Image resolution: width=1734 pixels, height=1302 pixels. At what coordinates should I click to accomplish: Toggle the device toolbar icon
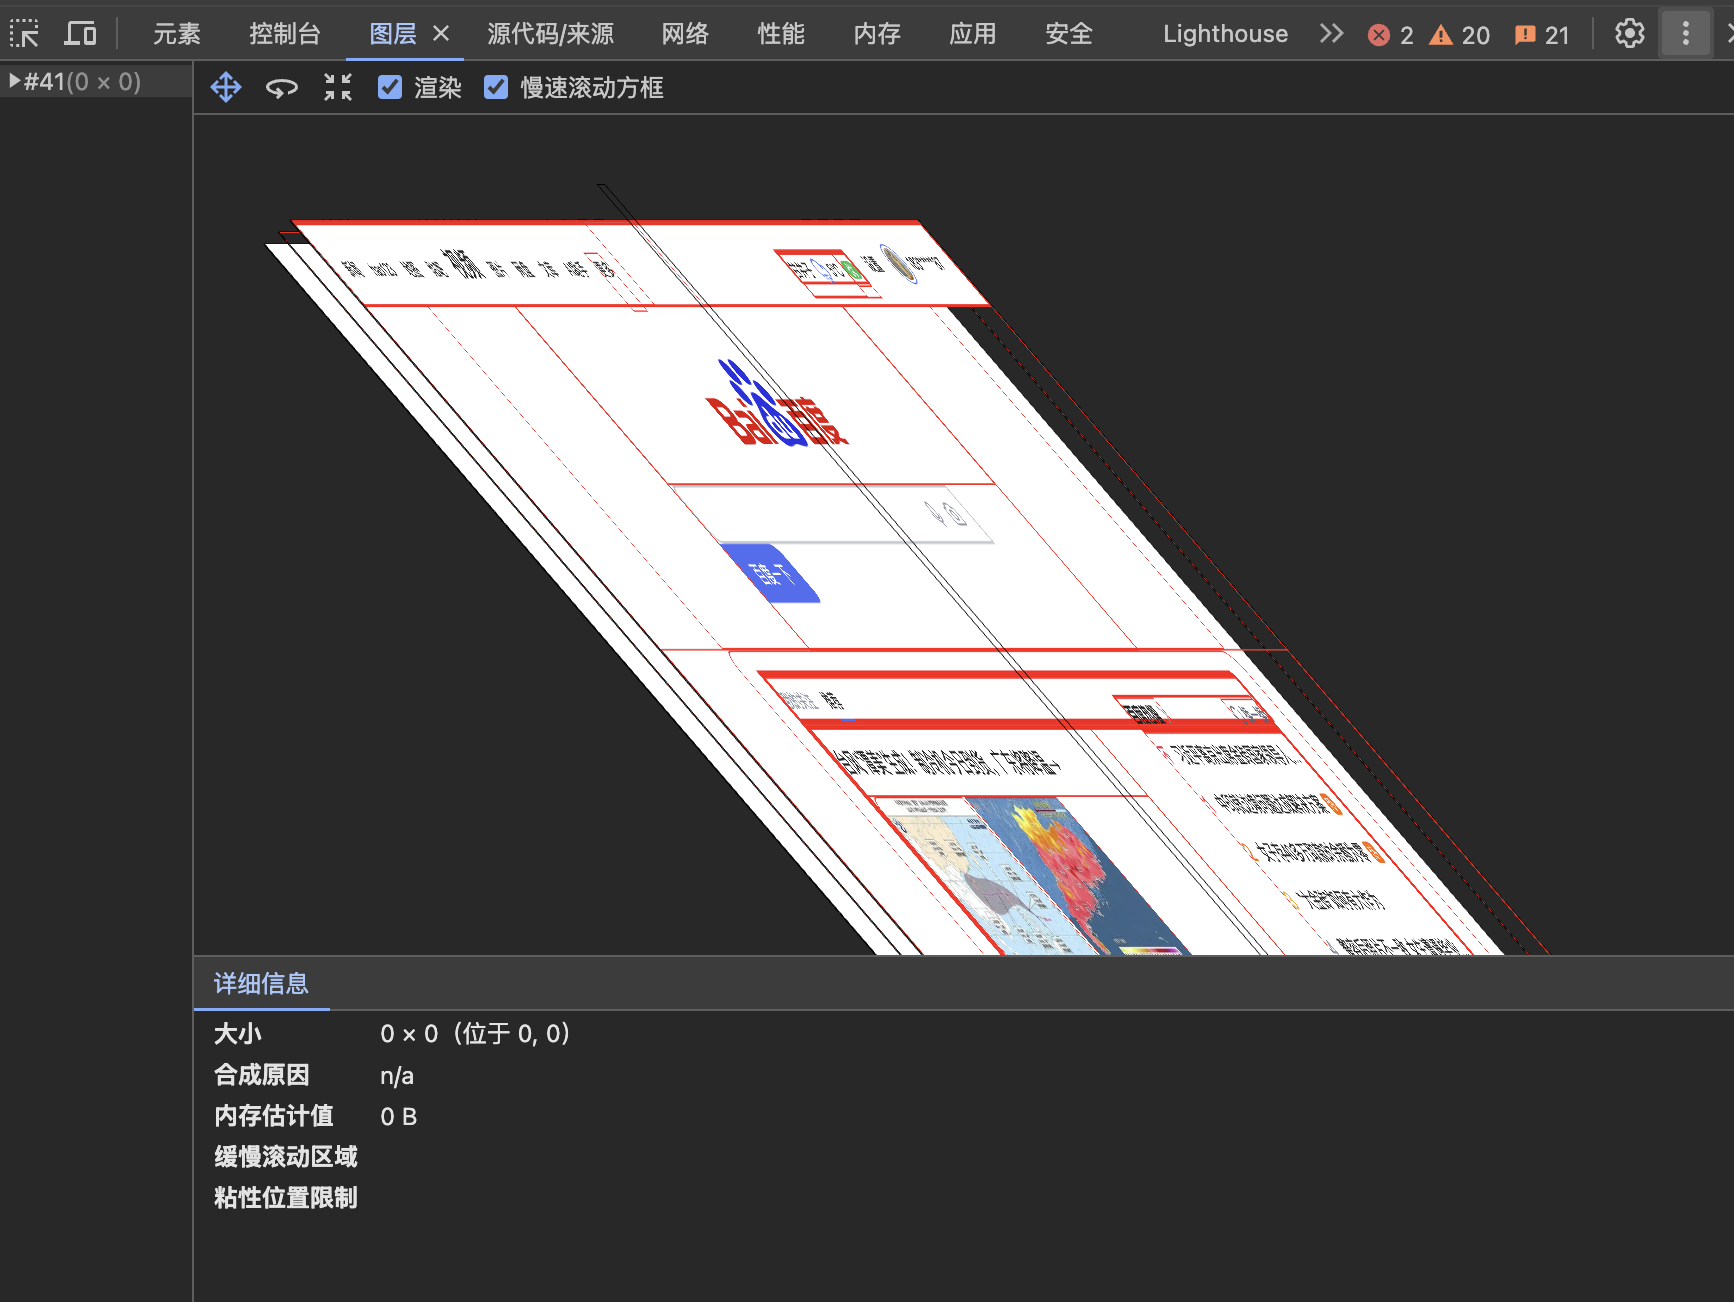coord(80,34)
